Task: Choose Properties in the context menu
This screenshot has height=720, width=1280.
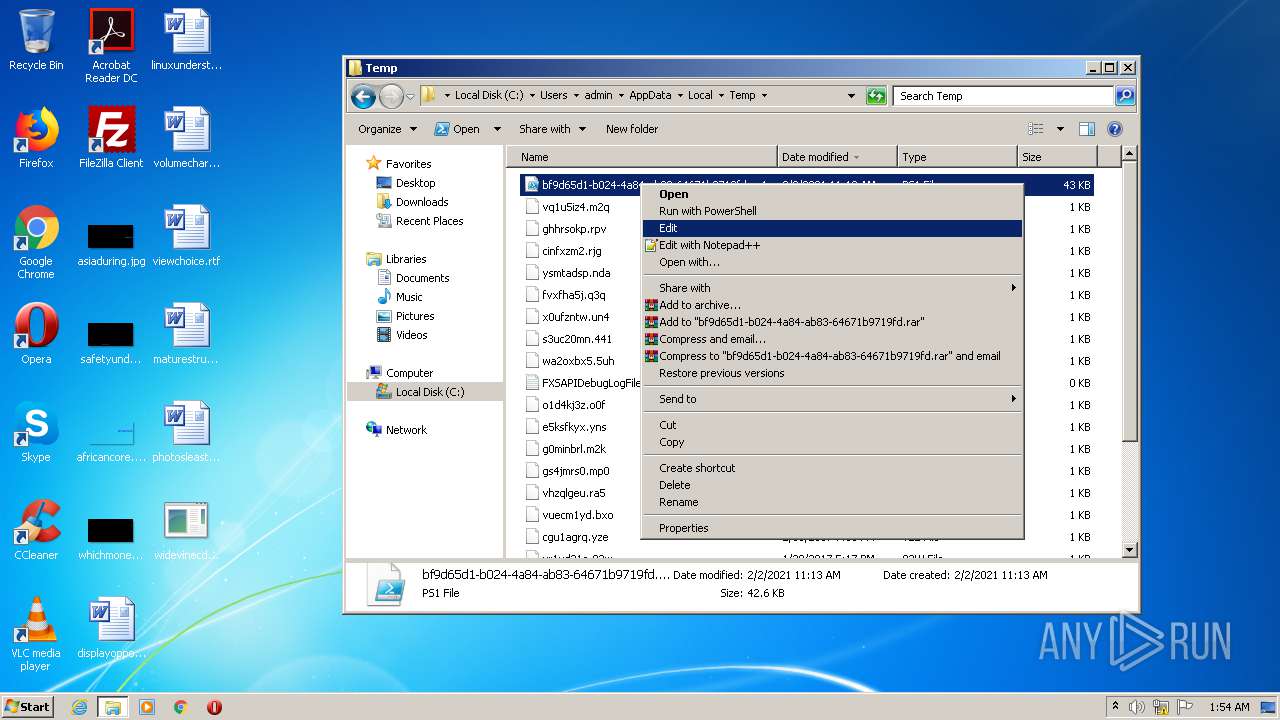Action: pos(683,528)
